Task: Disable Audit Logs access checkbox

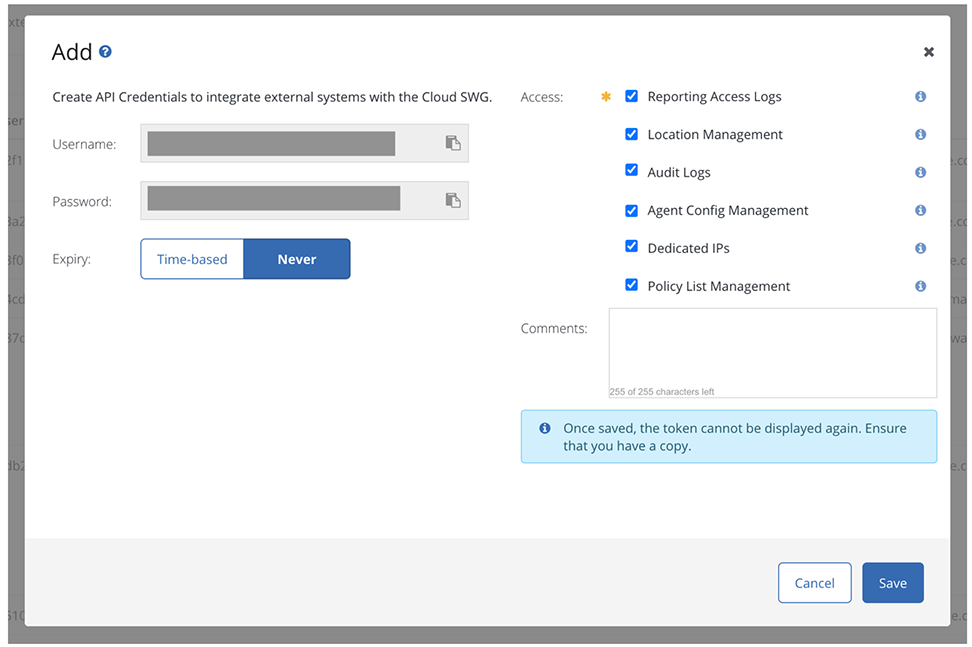Action: pos(632,171)
